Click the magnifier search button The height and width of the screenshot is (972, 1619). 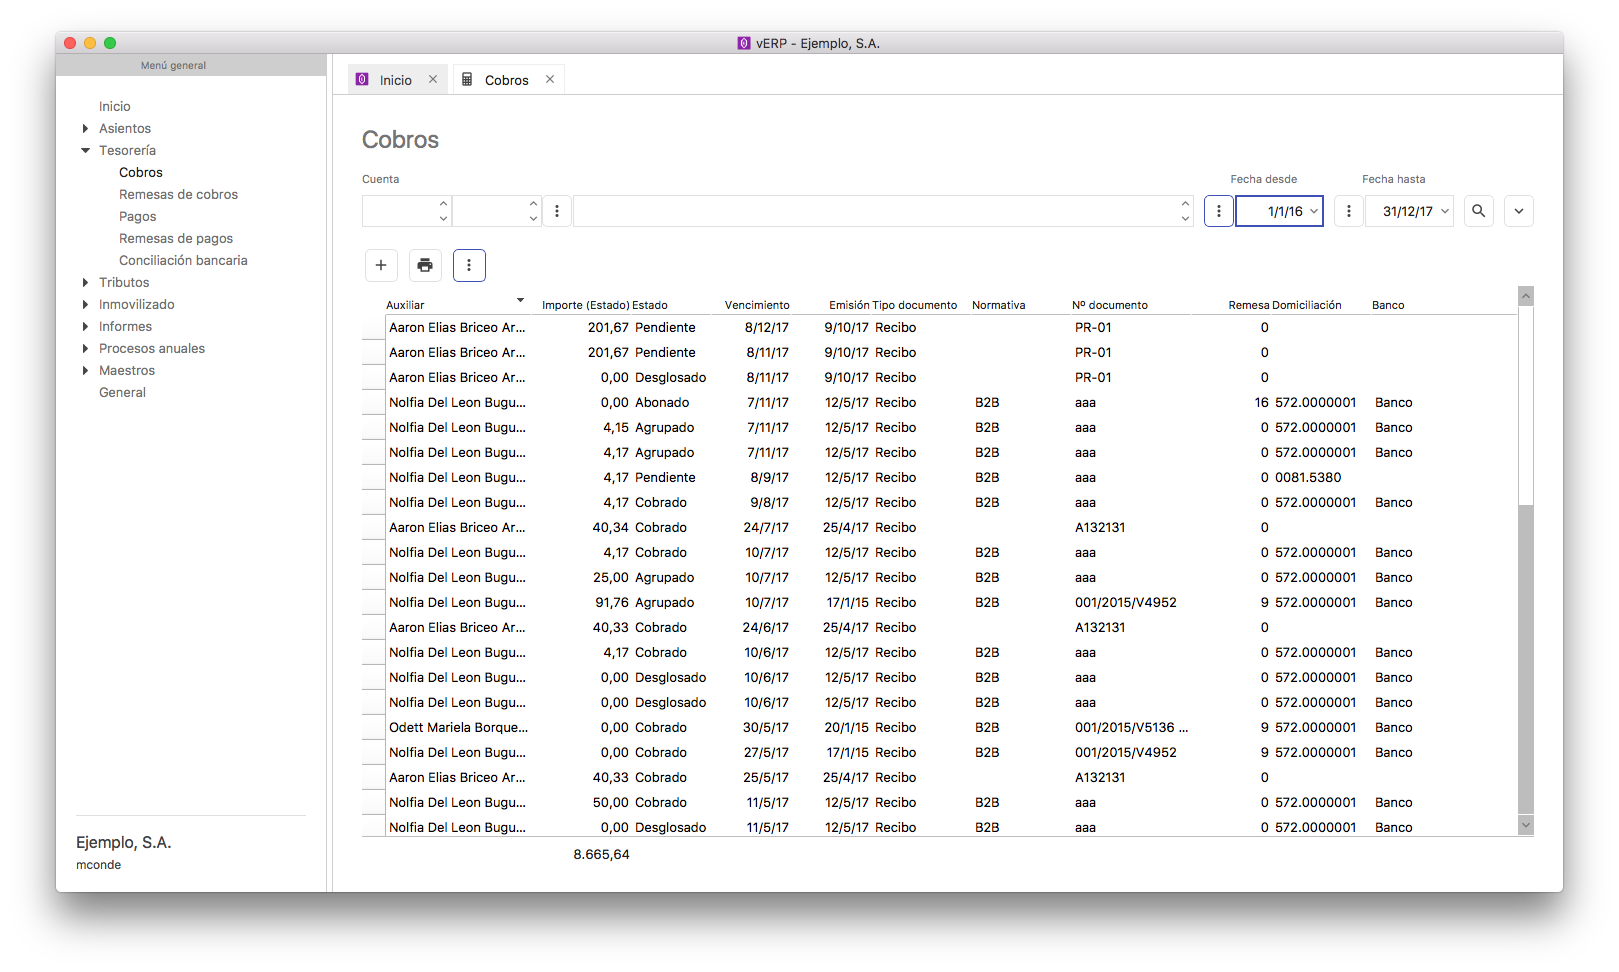coord(1478,211)
